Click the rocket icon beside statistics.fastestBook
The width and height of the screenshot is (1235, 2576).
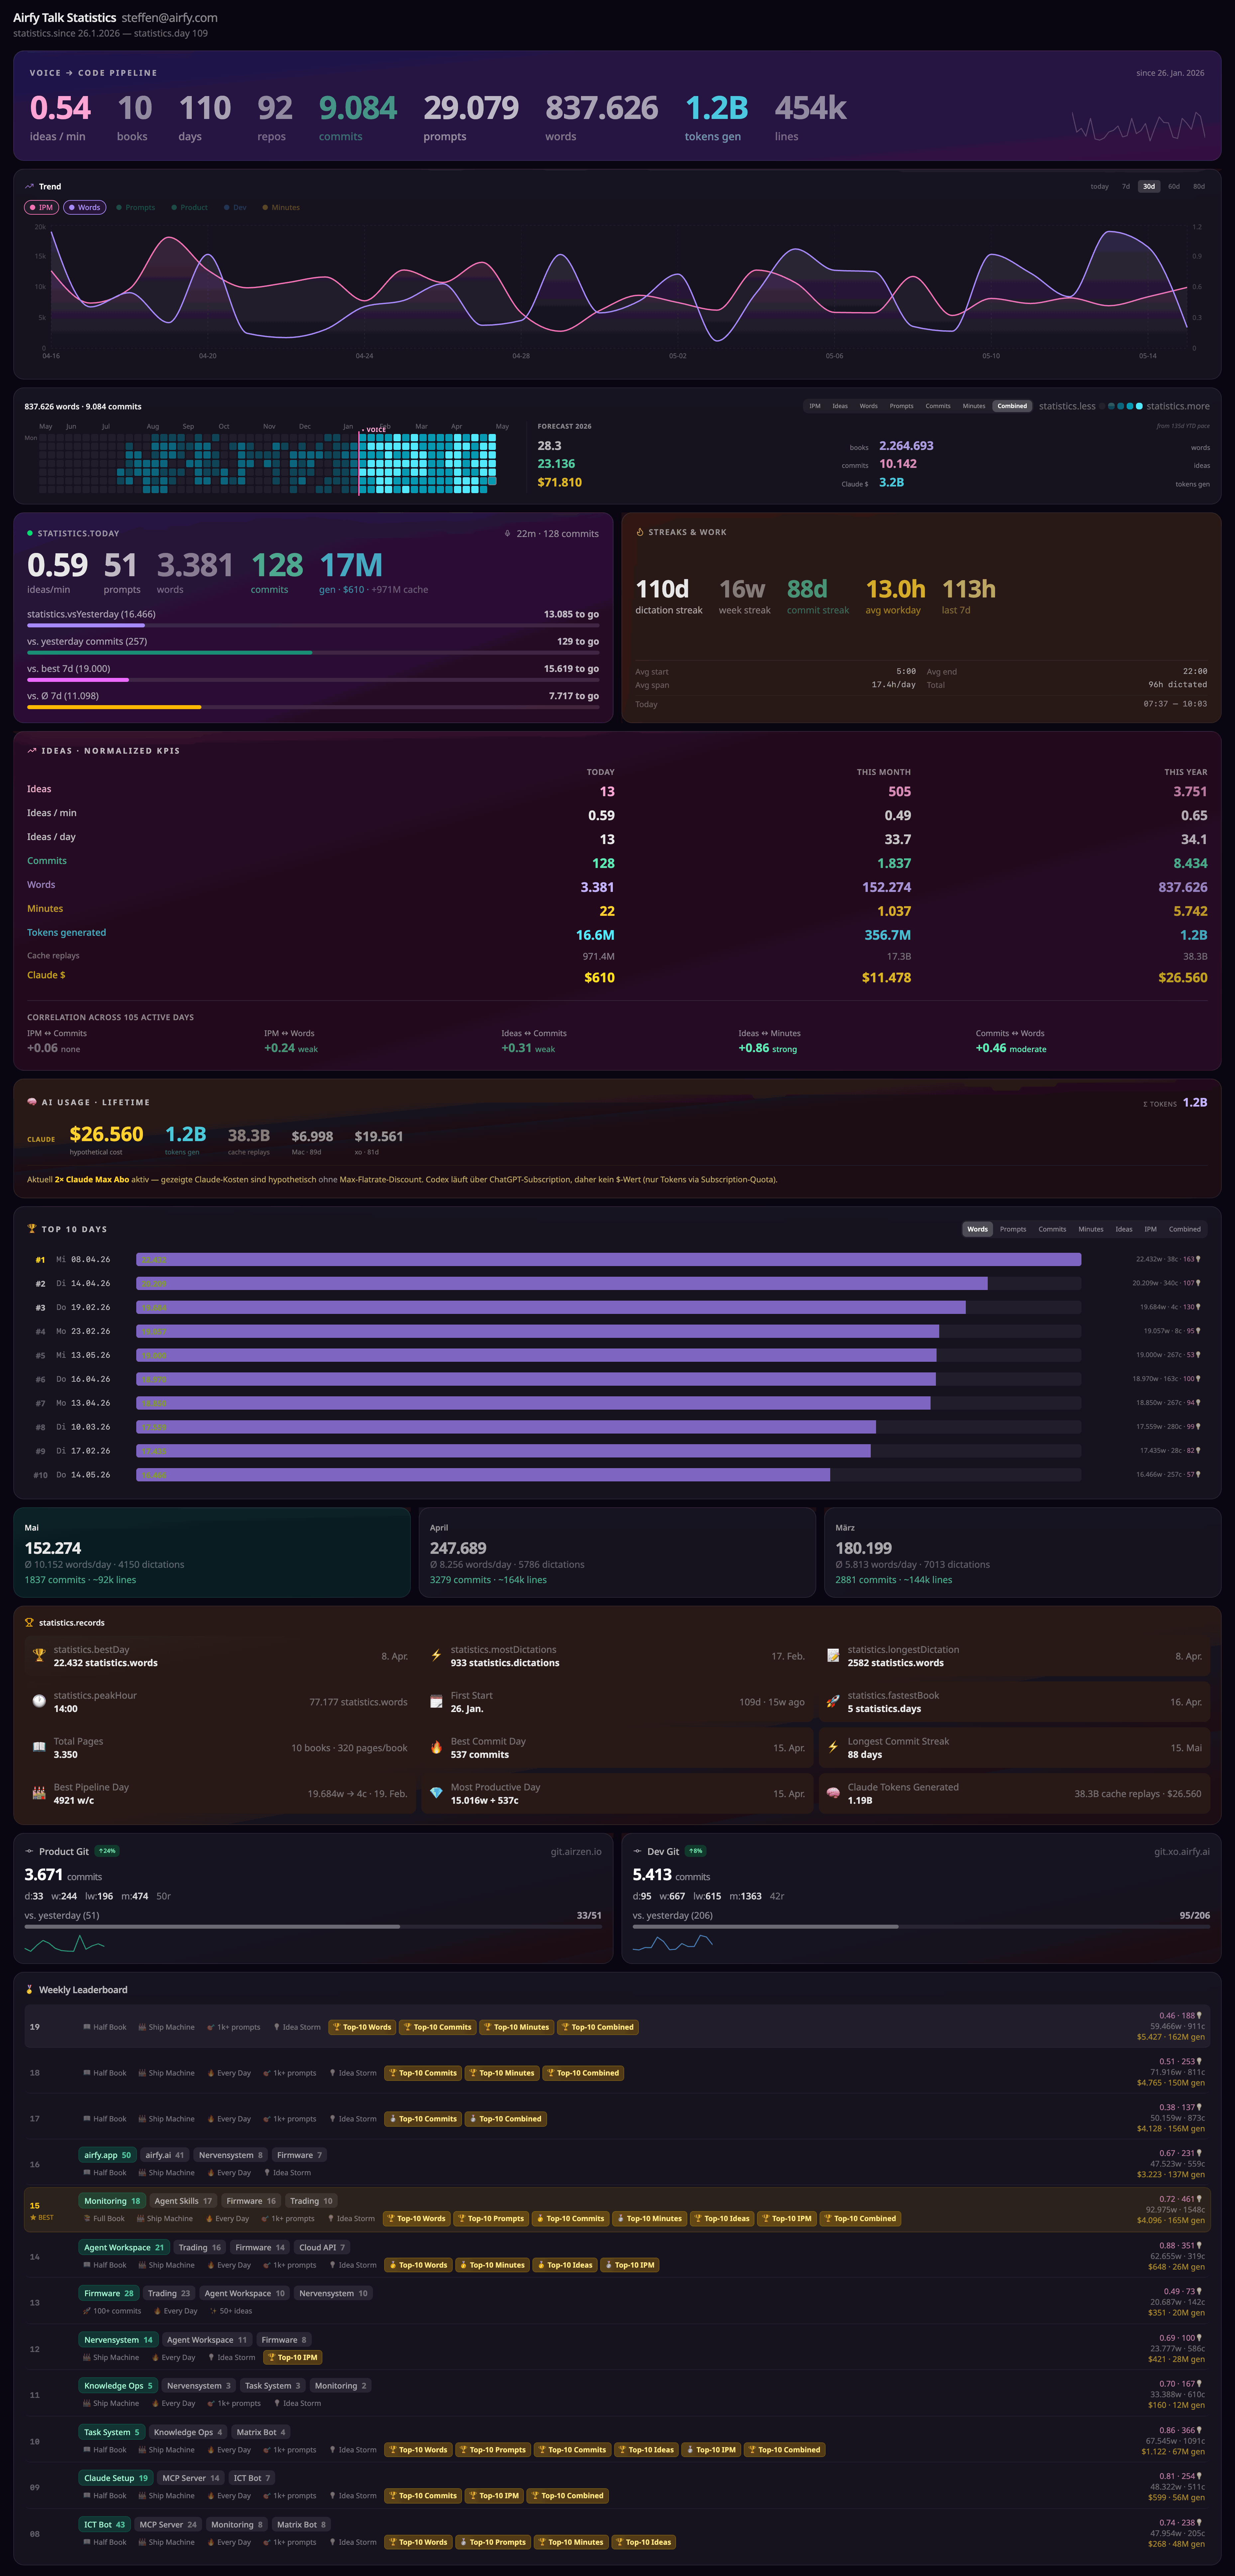(x=833, y=1701)
